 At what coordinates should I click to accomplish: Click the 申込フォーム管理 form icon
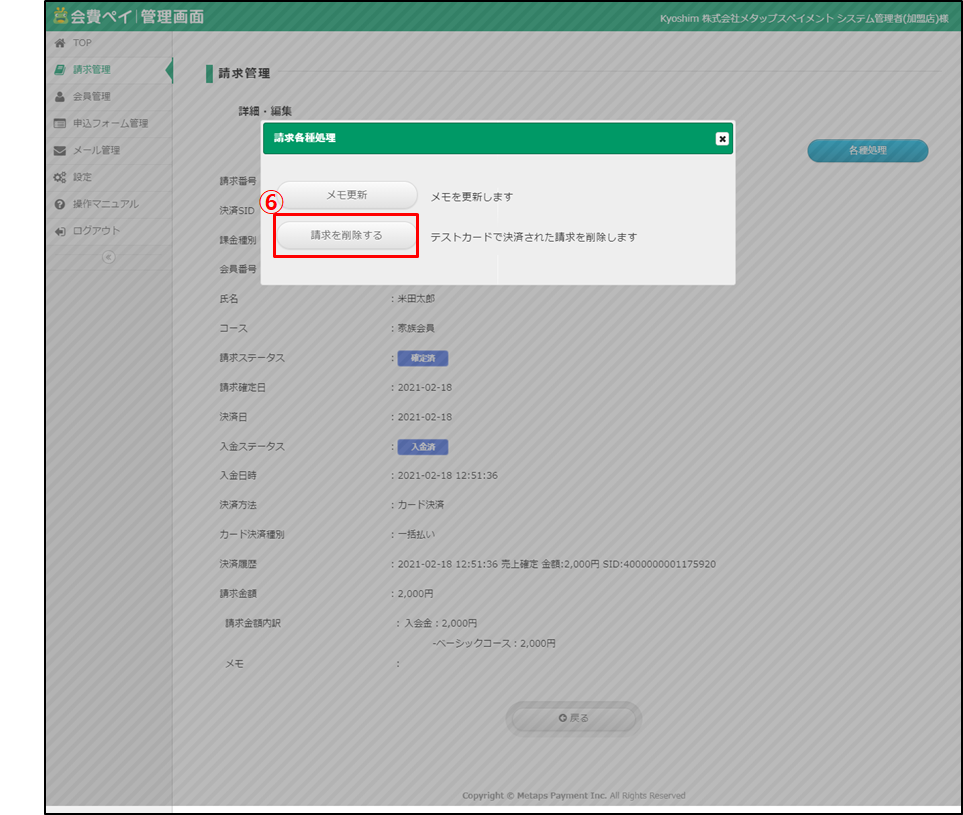tap(60, 124)
